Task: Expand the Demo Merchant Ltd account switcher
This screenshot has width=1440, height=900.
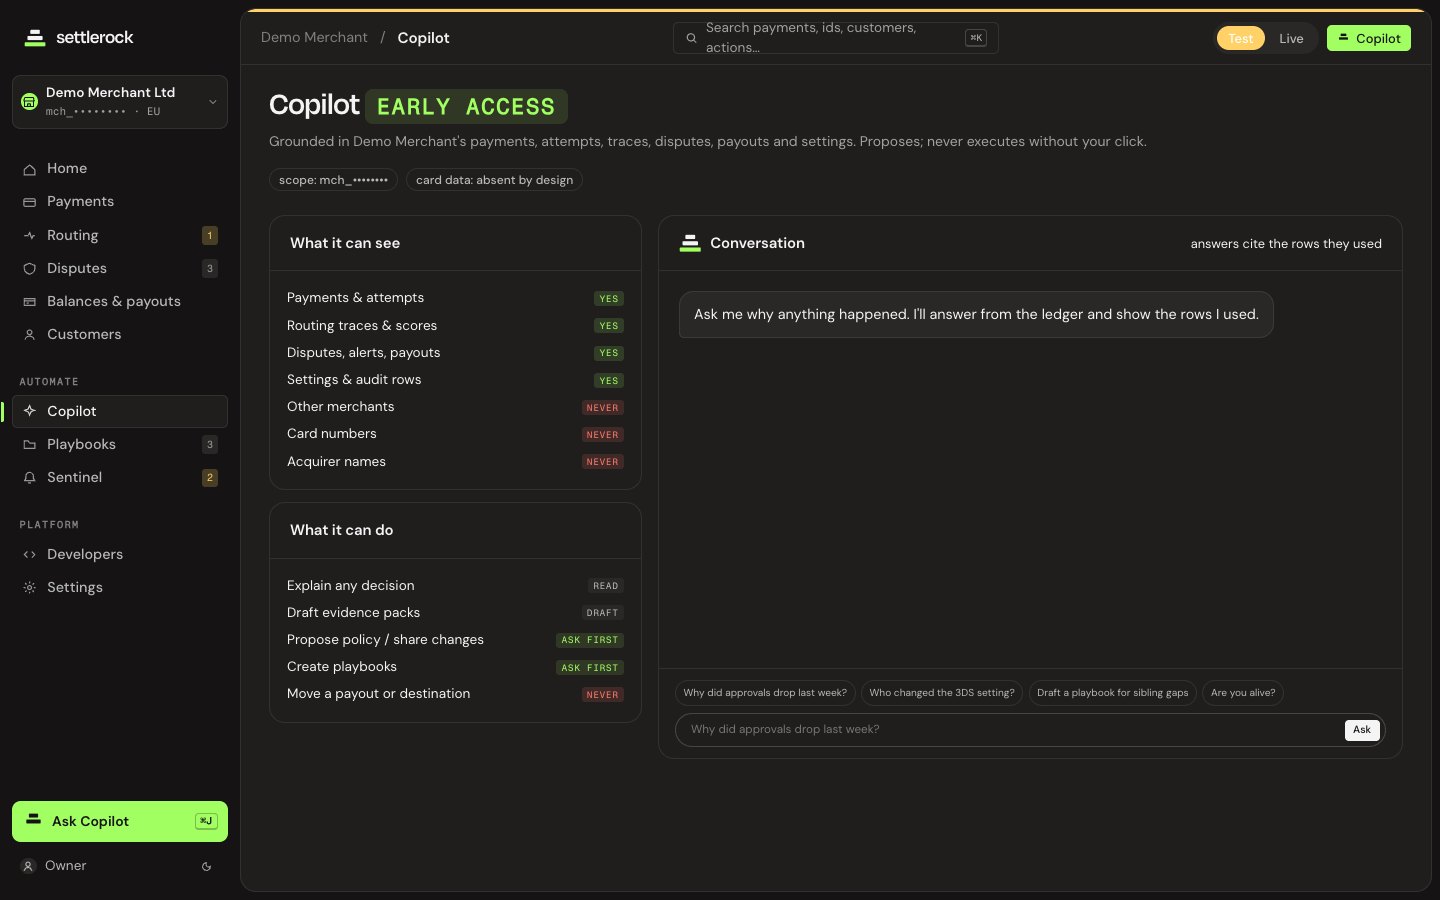Action: 120,102
